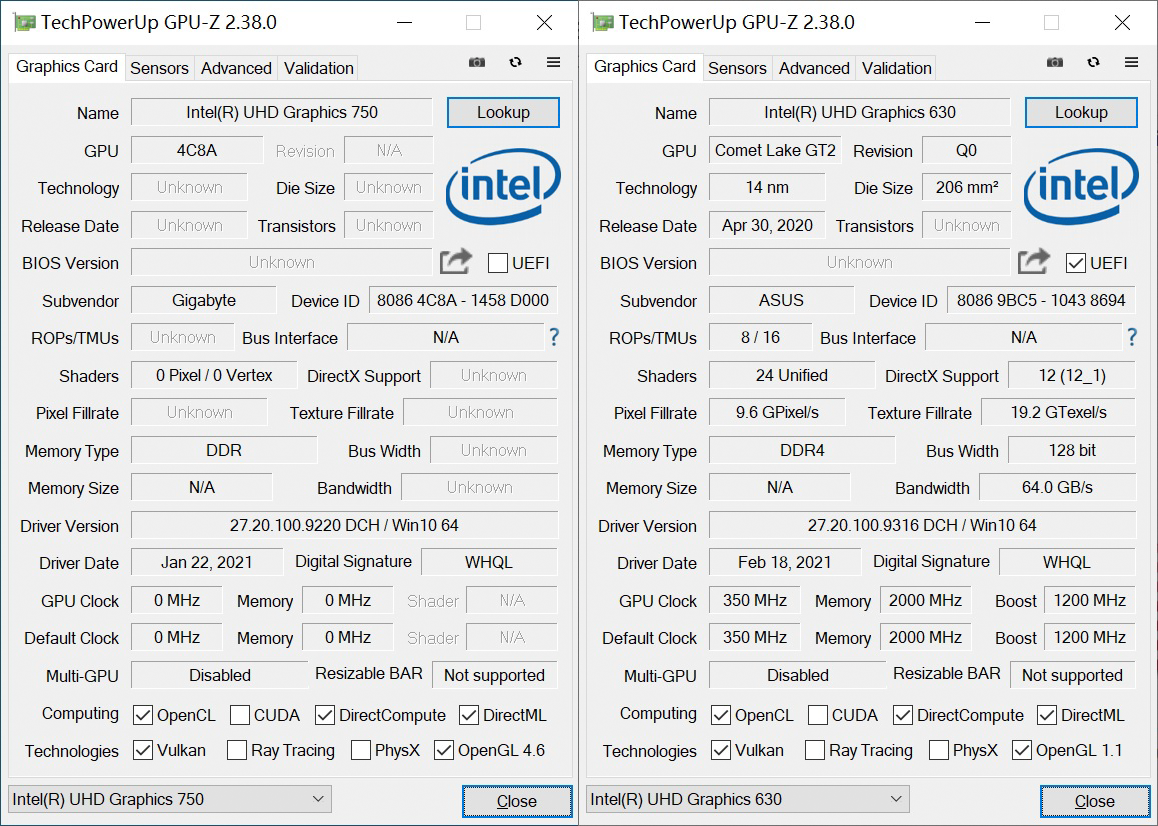The image size is (1158, 826).
Task: Click Bus Interface question mark in left window
Action: click(x=554, y=338)
